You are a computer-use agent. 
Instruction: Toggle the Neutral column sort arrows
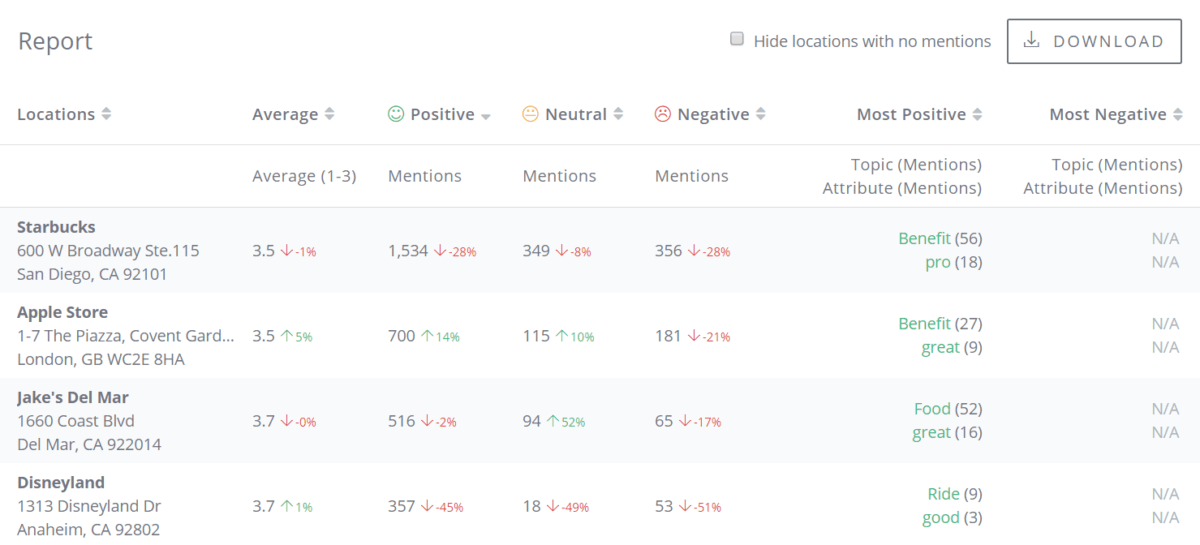[618, 114]
